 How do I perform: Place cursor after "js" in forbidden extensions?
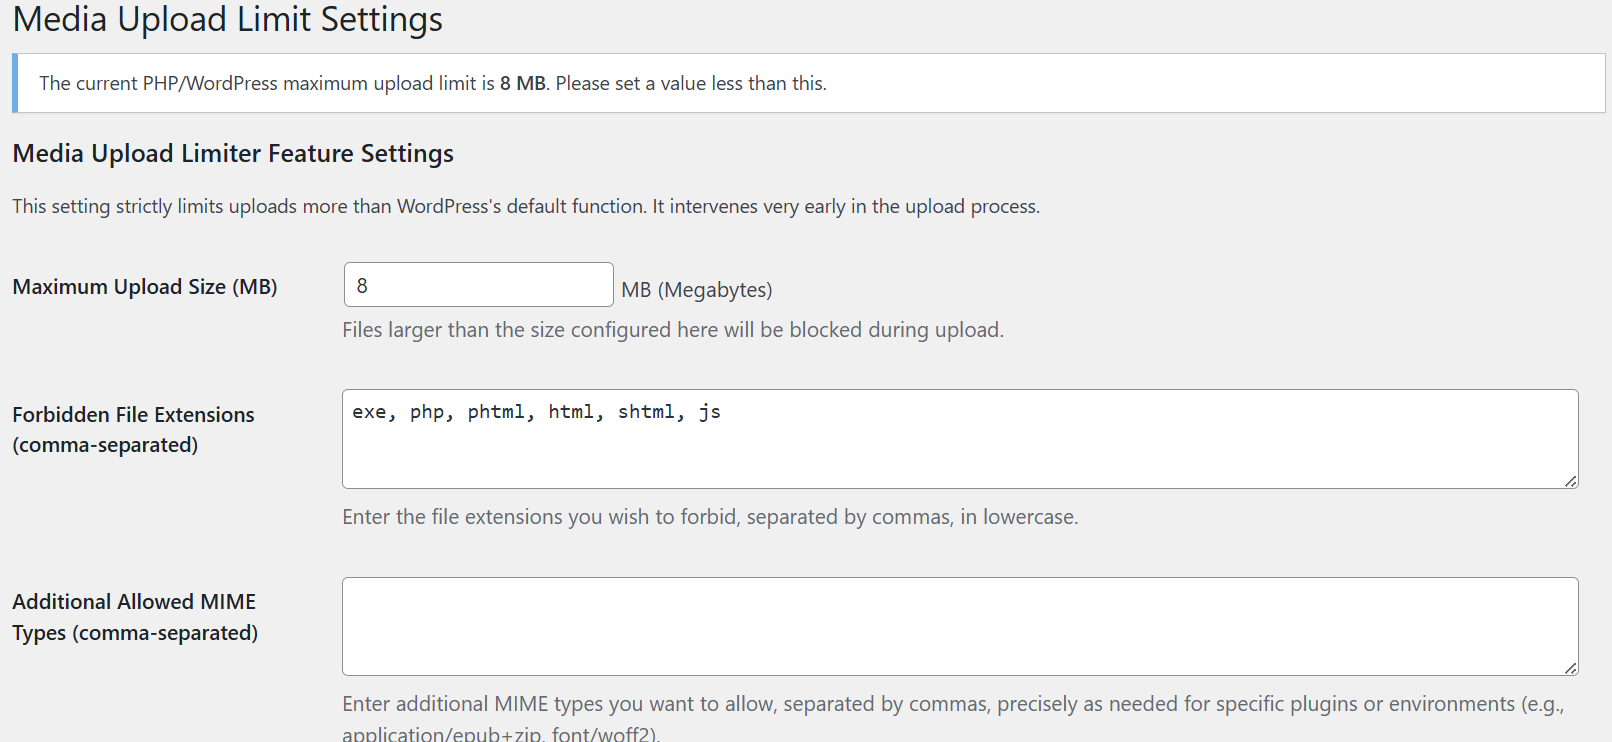click(x=722, y=412)
